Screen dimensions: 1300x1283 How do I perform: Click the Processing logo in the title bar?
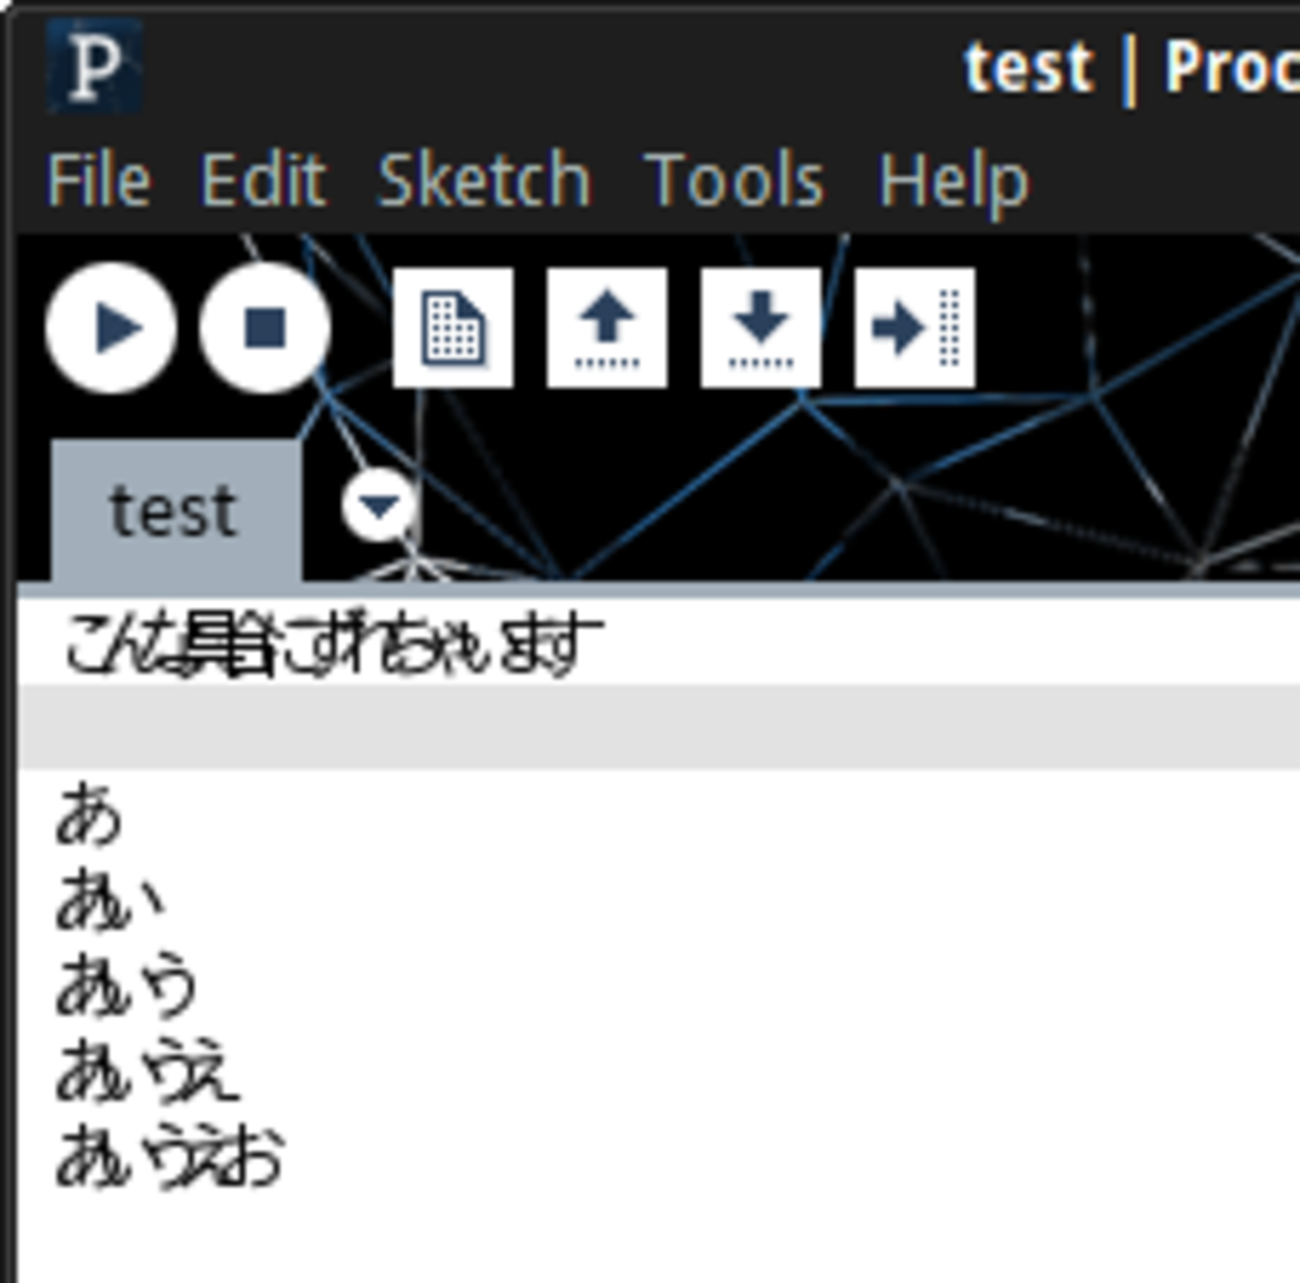[x=94, y=67]
